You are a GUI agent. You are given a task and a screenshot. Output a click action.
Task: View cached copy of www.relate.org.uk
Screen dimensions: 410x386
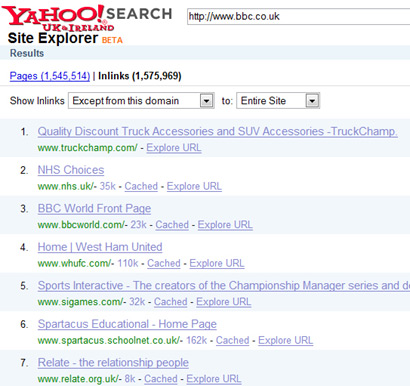tap(161, 379)
